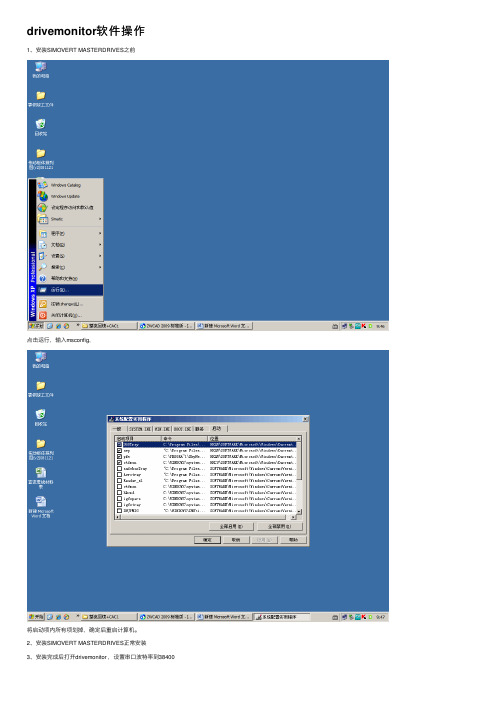Select the 启动 (Startup) tab
Image resolution: width=504 pixels, height=713 pixels.
[x=217, y=428]
